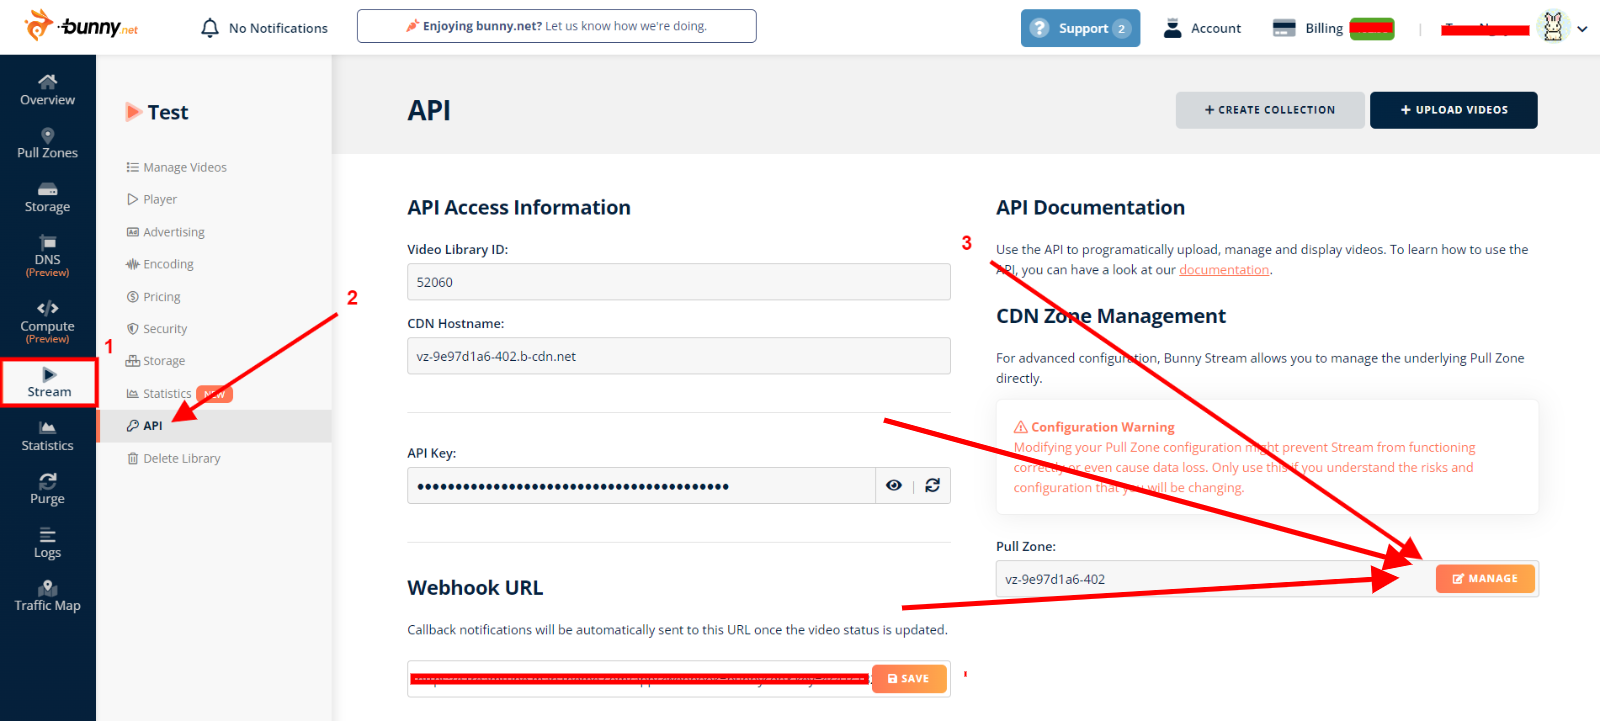Click the Manage pull zone button
This screenshot has width=1600, height=721.
pyautogui.click(x=1485, y=579)
